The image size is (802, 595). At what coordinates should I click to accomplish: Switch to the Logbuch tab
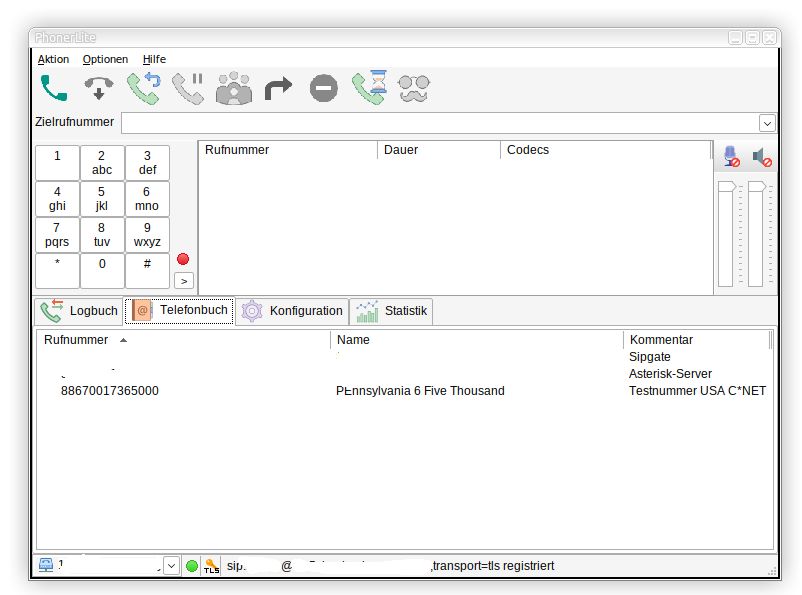coord(79,311)
